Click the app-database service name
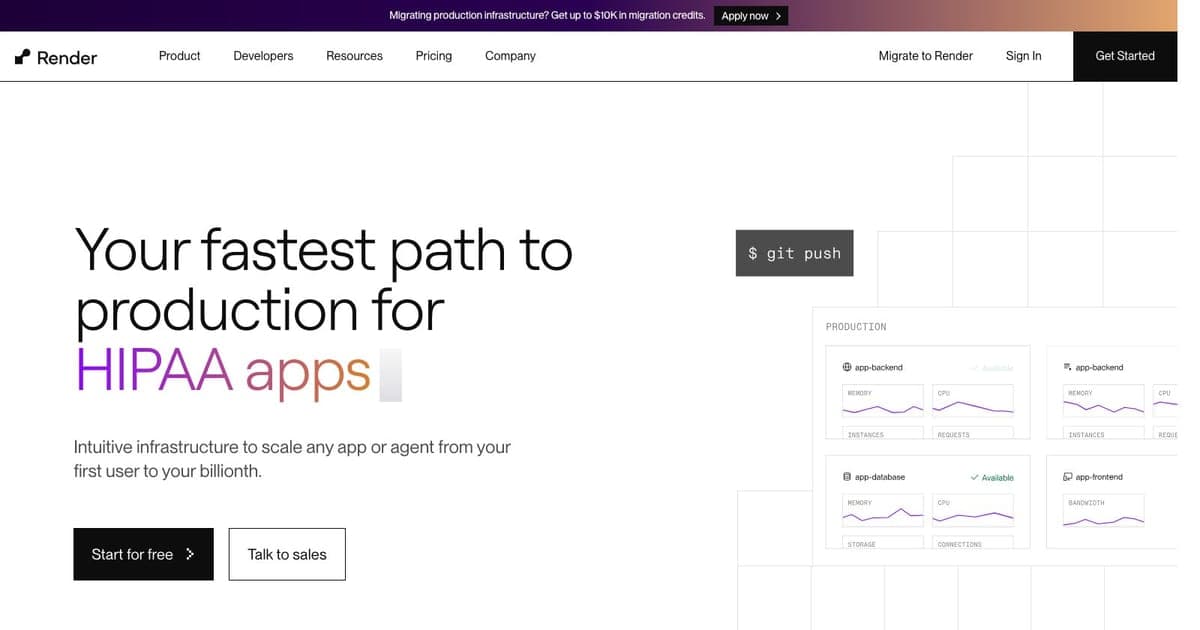Viewport: 1200px width, 630px height. [x=880, y=477]
